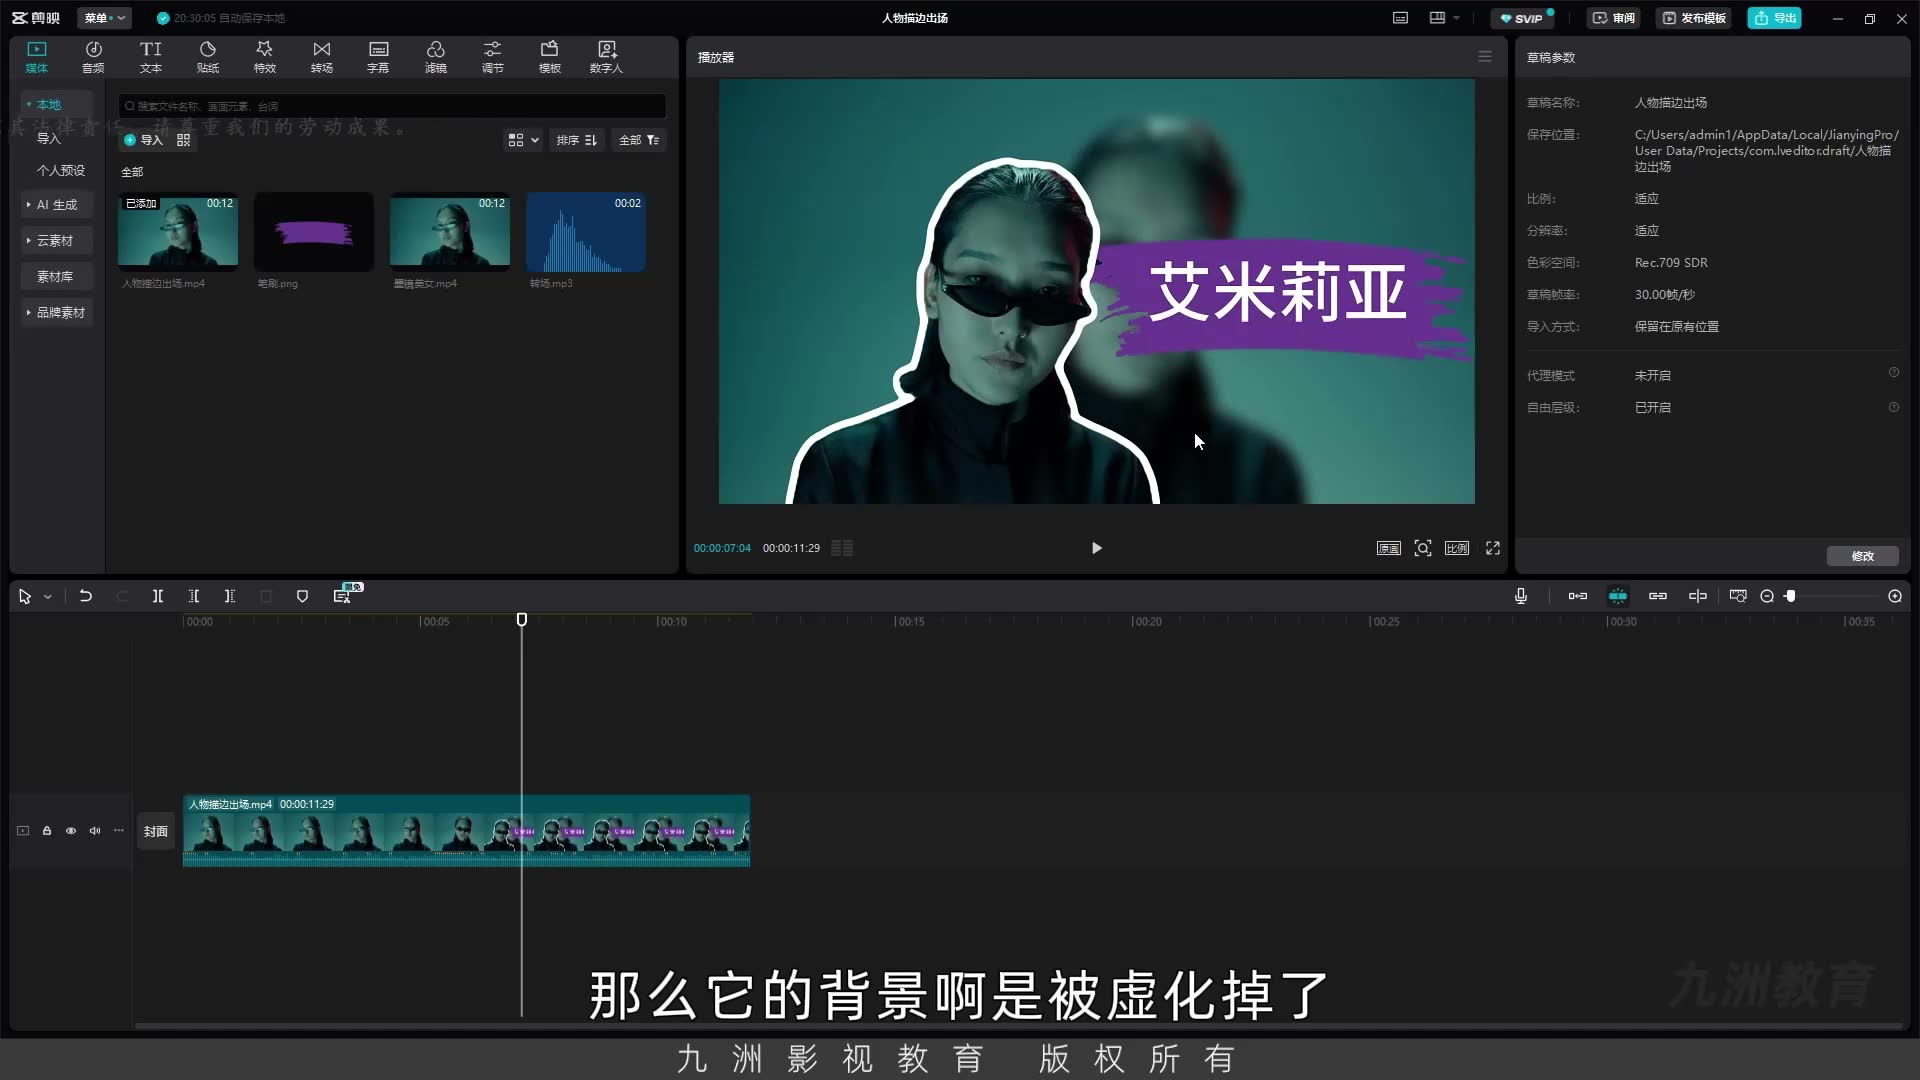Click the undo arrow in timeline toolbar
This screenshot has width=1920, height=1080.
[86, 596]
